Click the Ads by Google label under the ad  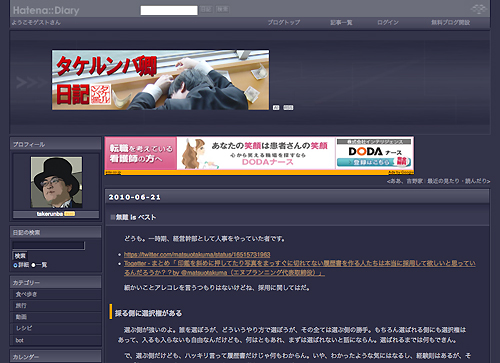pos(401,172)
